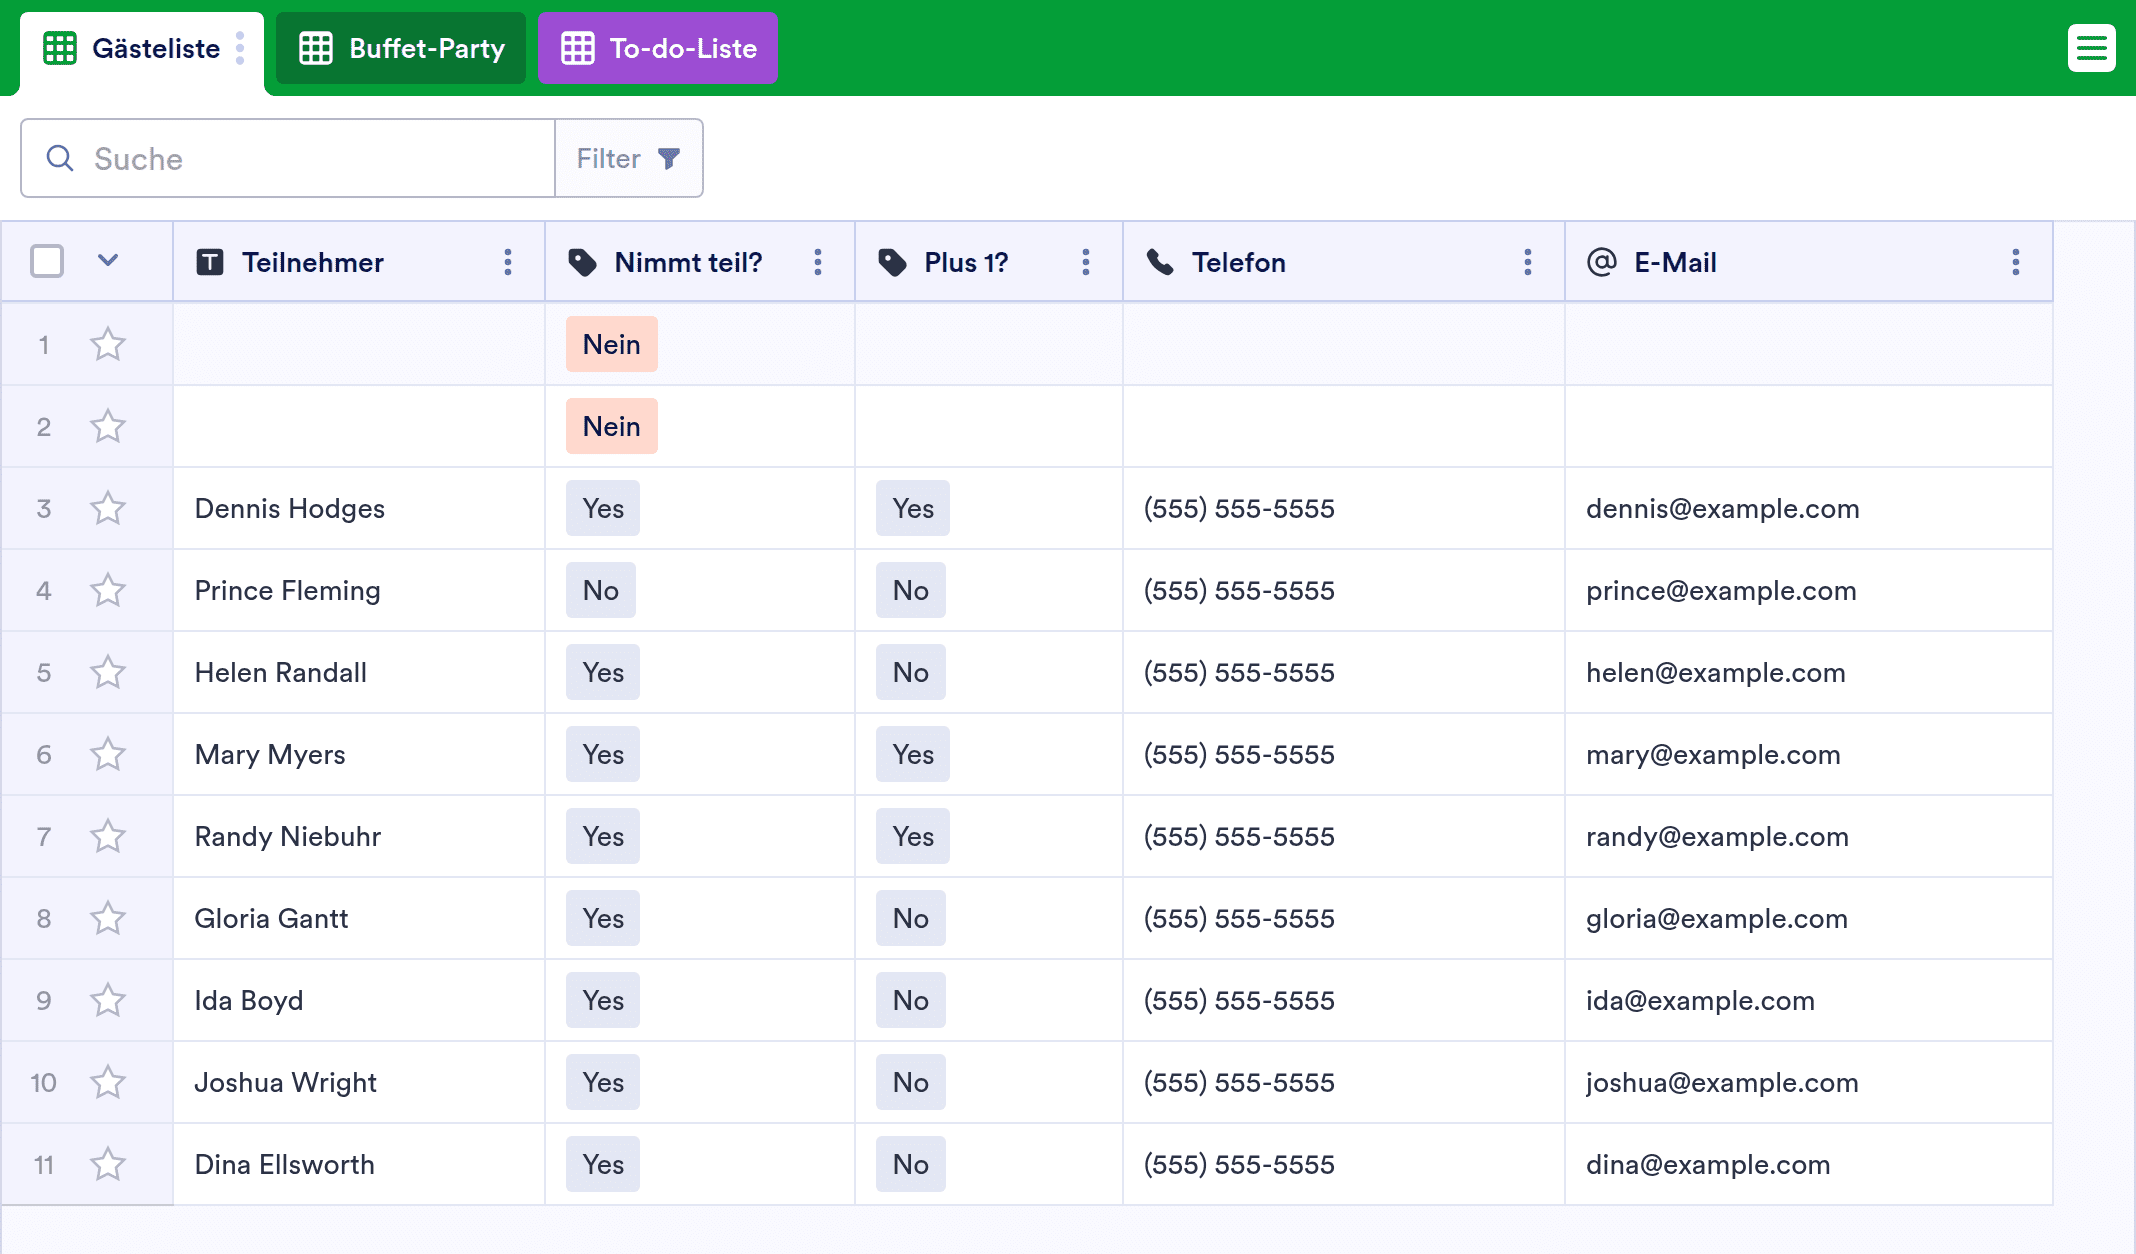Star the Dennis Hodges row

point(108,508)
